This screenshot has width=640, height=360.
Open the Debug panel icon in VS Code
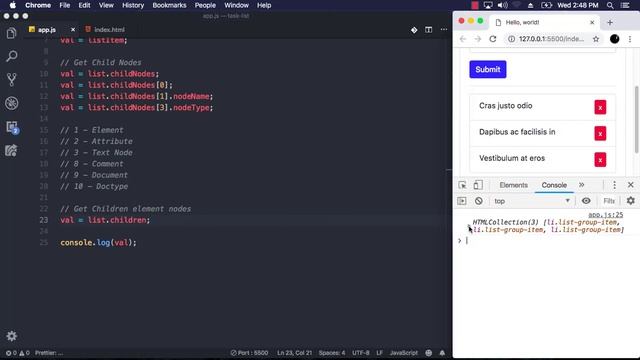click(x=11, y=103)
